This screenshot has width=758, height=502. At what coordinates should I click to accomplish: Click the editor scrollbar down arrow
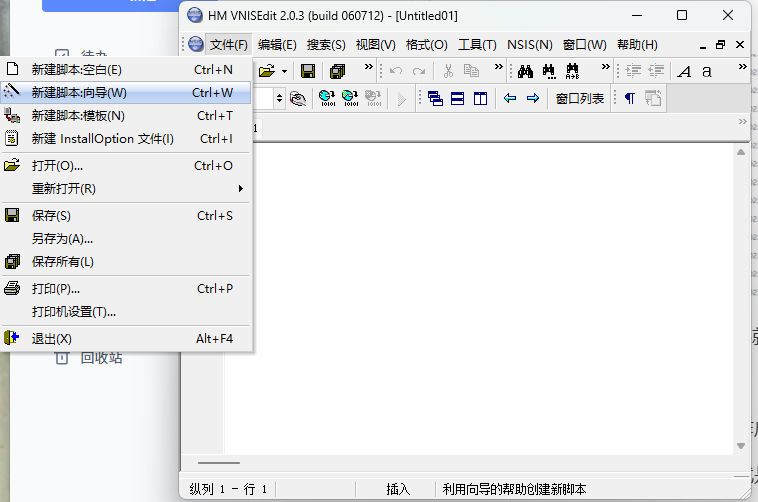pyautogui.click(x=741, y=446)
